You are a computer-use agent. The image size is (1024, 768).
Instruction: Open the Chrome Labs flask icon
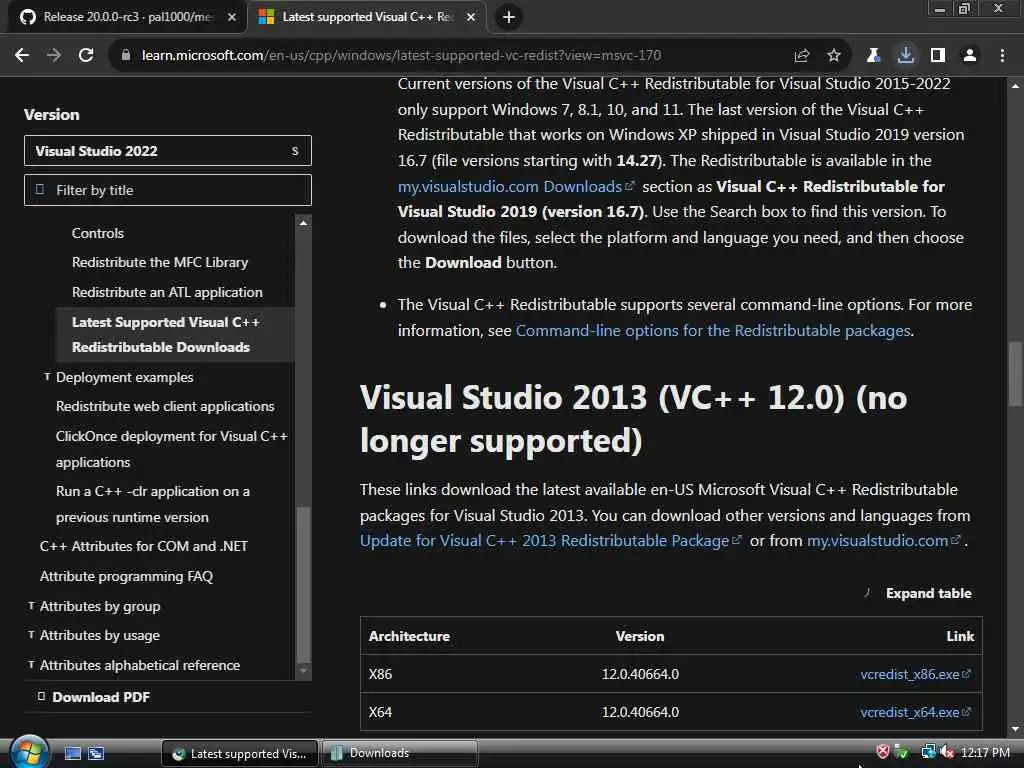point(873,56)
